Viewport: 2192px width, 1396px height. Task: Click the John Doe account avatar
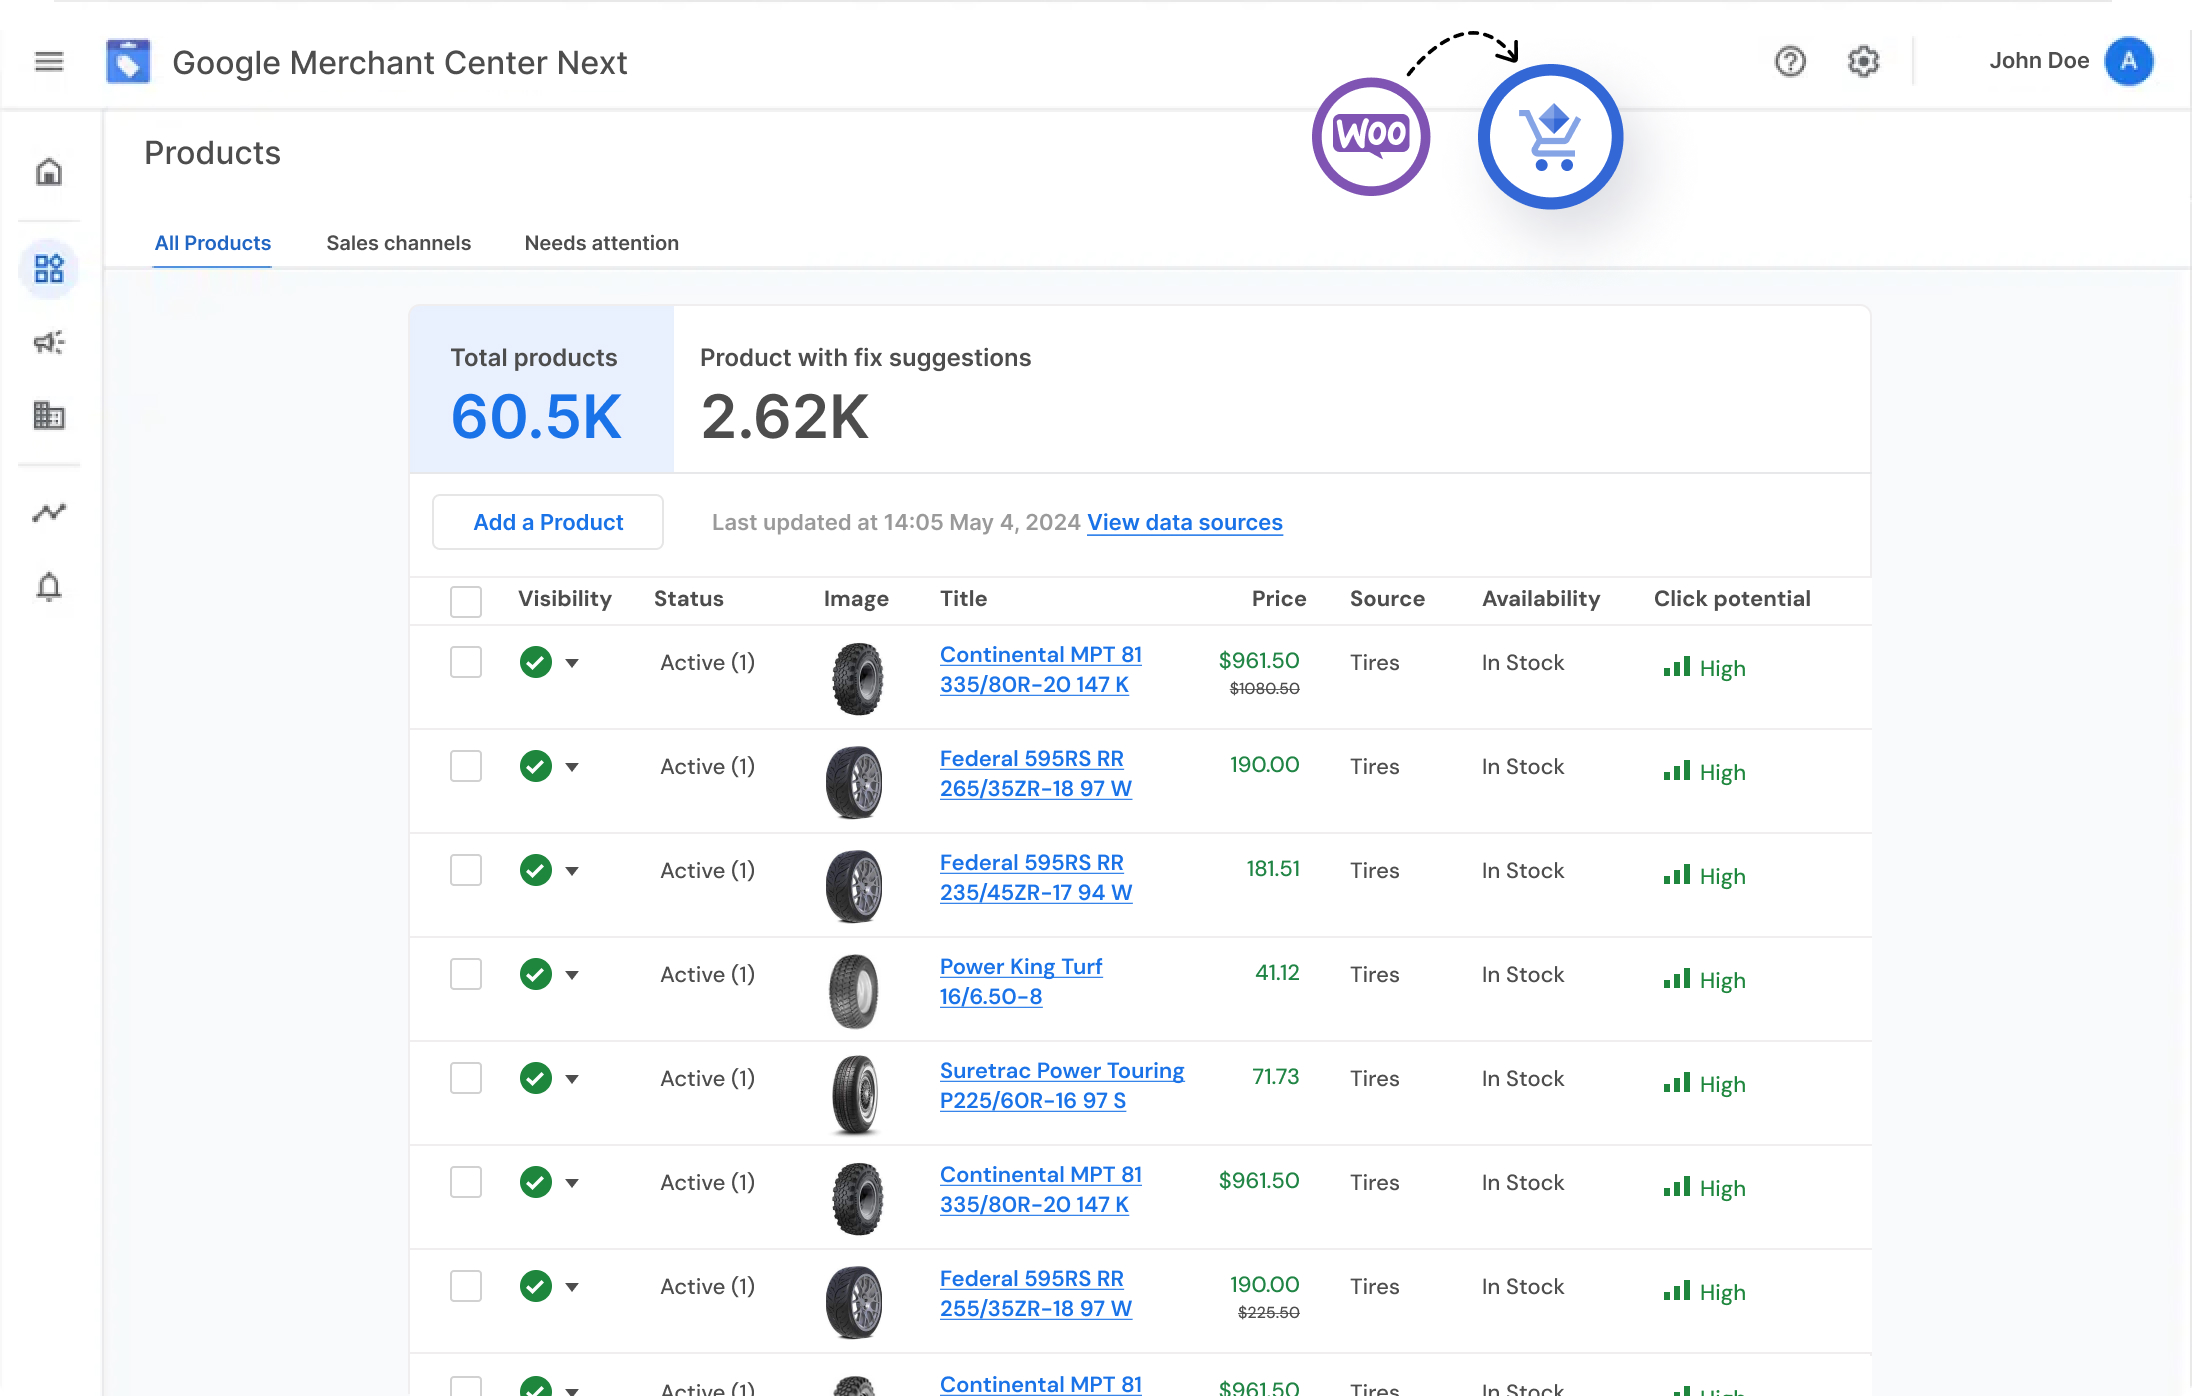tap(2129, 61)
